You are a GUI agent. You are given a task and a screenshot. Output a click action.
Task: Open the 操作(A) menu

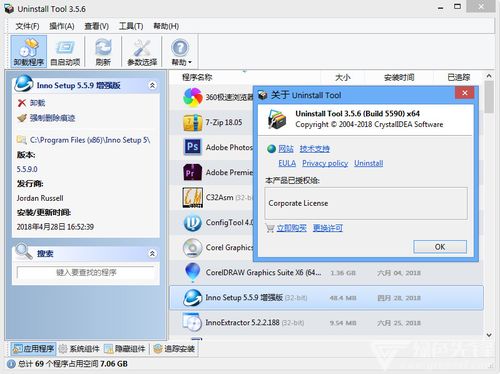pyautogui.click(x=62, y=26)
